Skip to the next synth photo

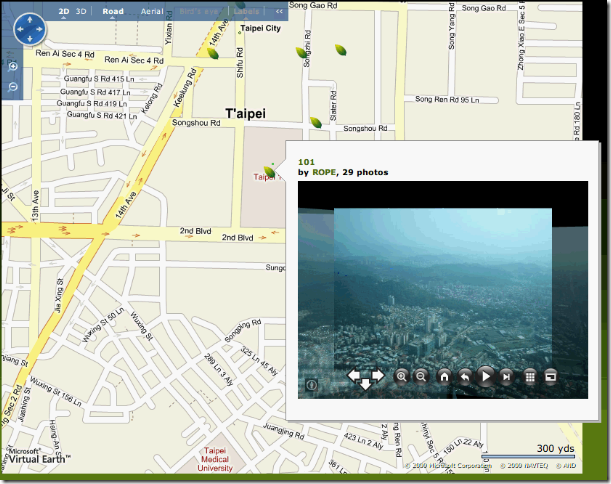[x=506, y=377]
